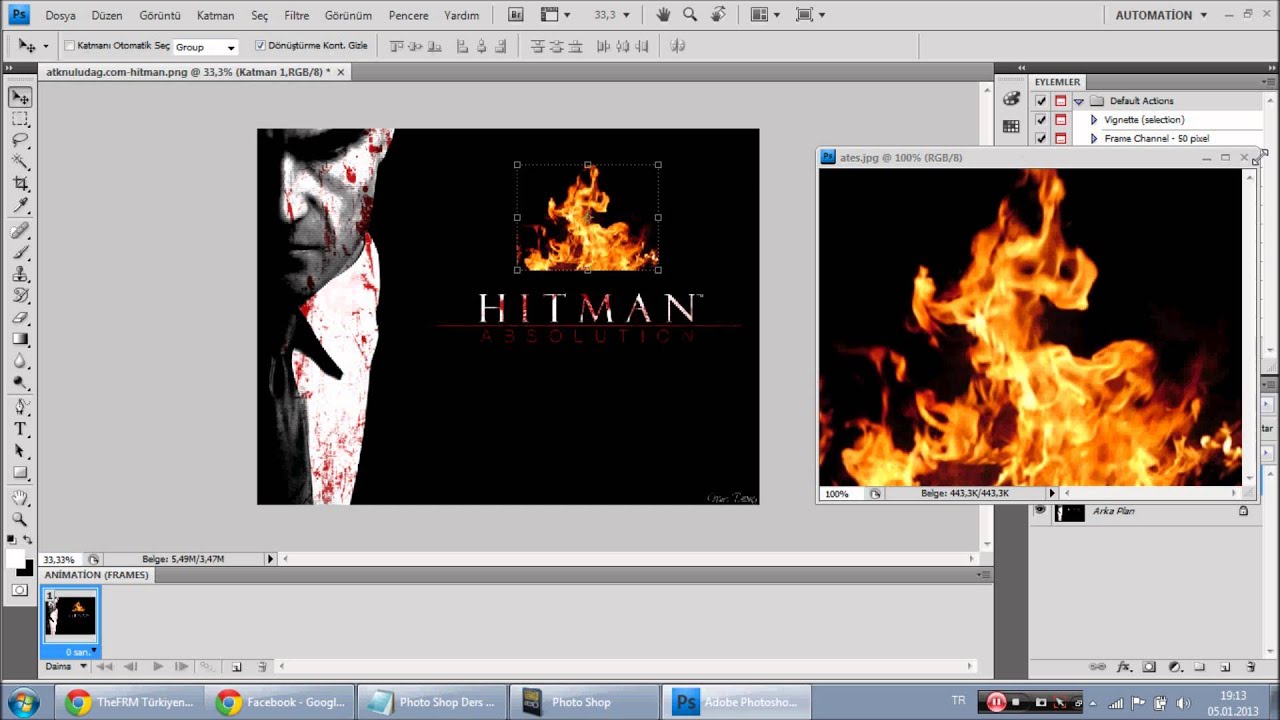Toggle dialog control for Default Actions

(1060, 101)
